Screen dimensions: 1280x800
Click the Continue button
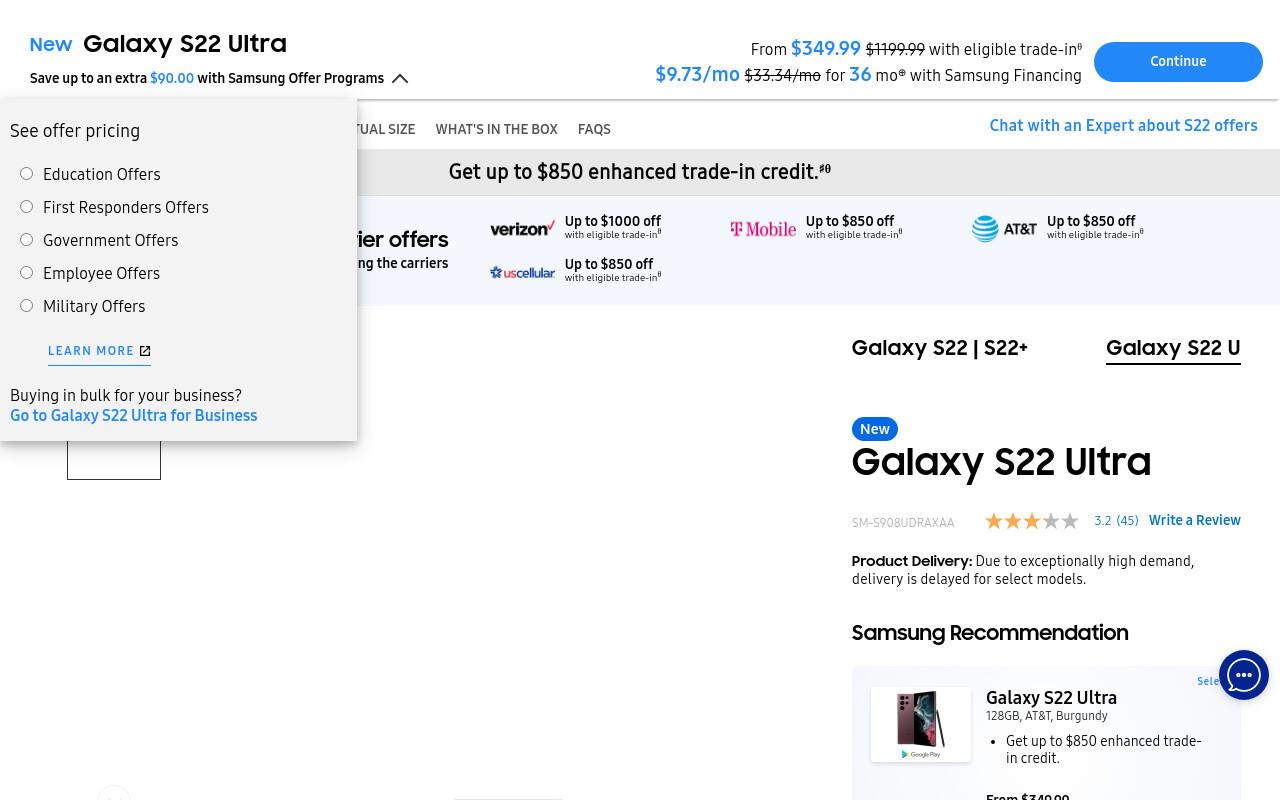tap(1178, 62)
